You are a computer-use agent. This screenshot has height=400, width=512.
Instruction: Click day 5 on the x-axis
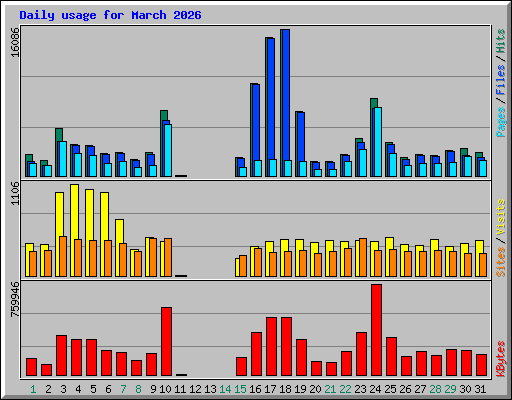93,389
